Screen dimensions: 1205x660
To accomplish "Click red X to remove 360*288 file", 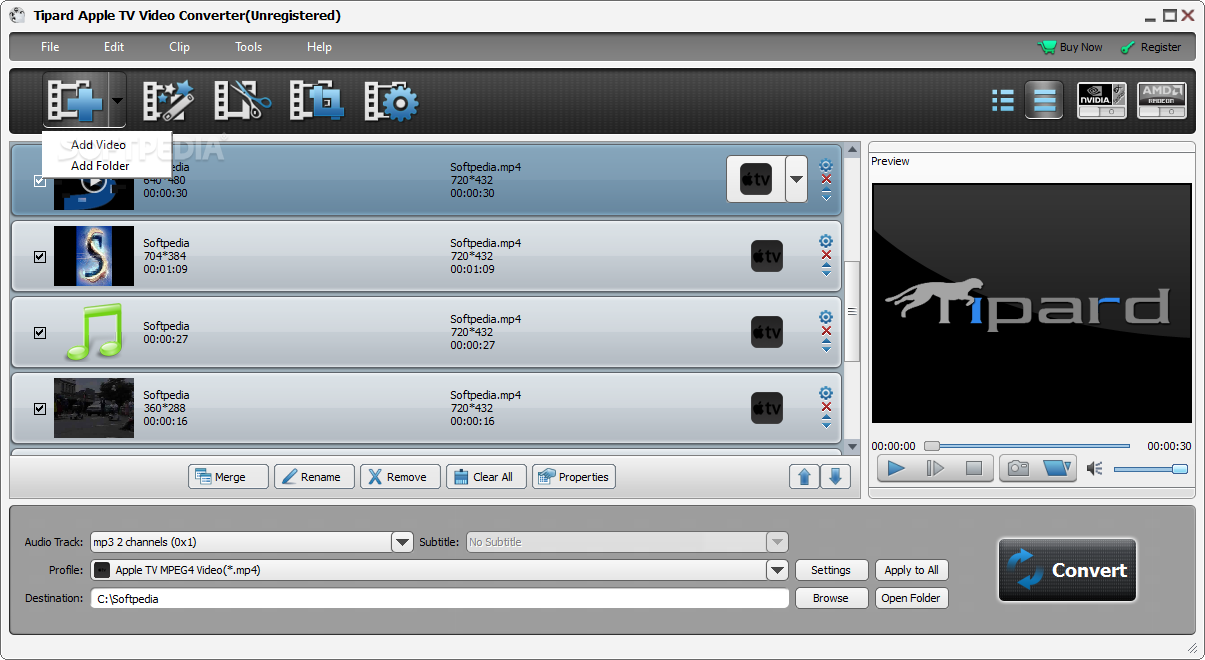I will 826,407.
